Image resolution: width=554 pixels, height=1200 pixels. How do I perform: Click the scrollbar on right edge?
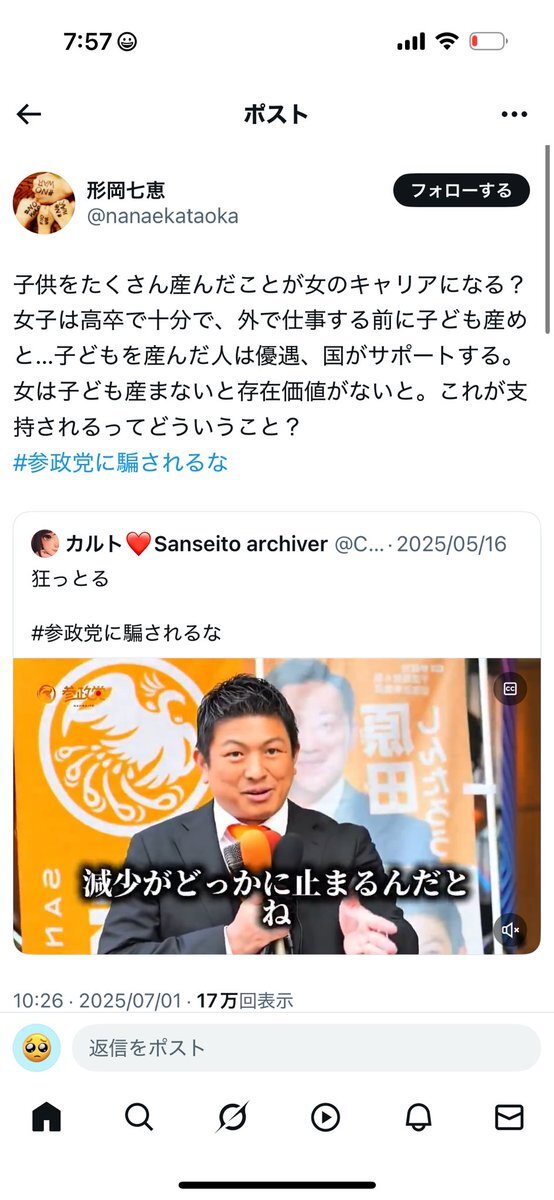point(547,240)
